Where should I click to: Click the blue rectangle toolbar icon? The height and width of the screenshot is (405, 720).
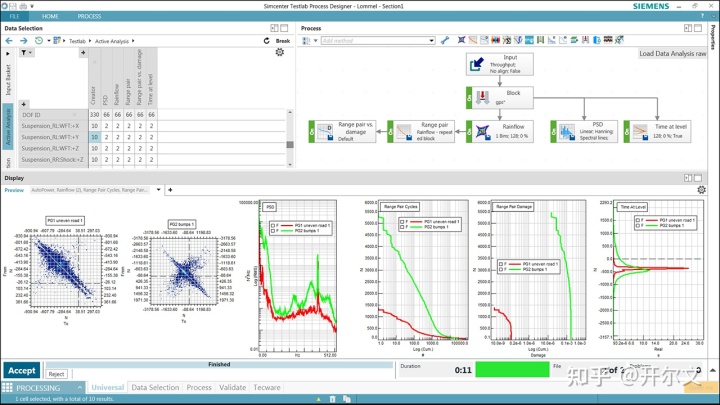tap(529, 40)
